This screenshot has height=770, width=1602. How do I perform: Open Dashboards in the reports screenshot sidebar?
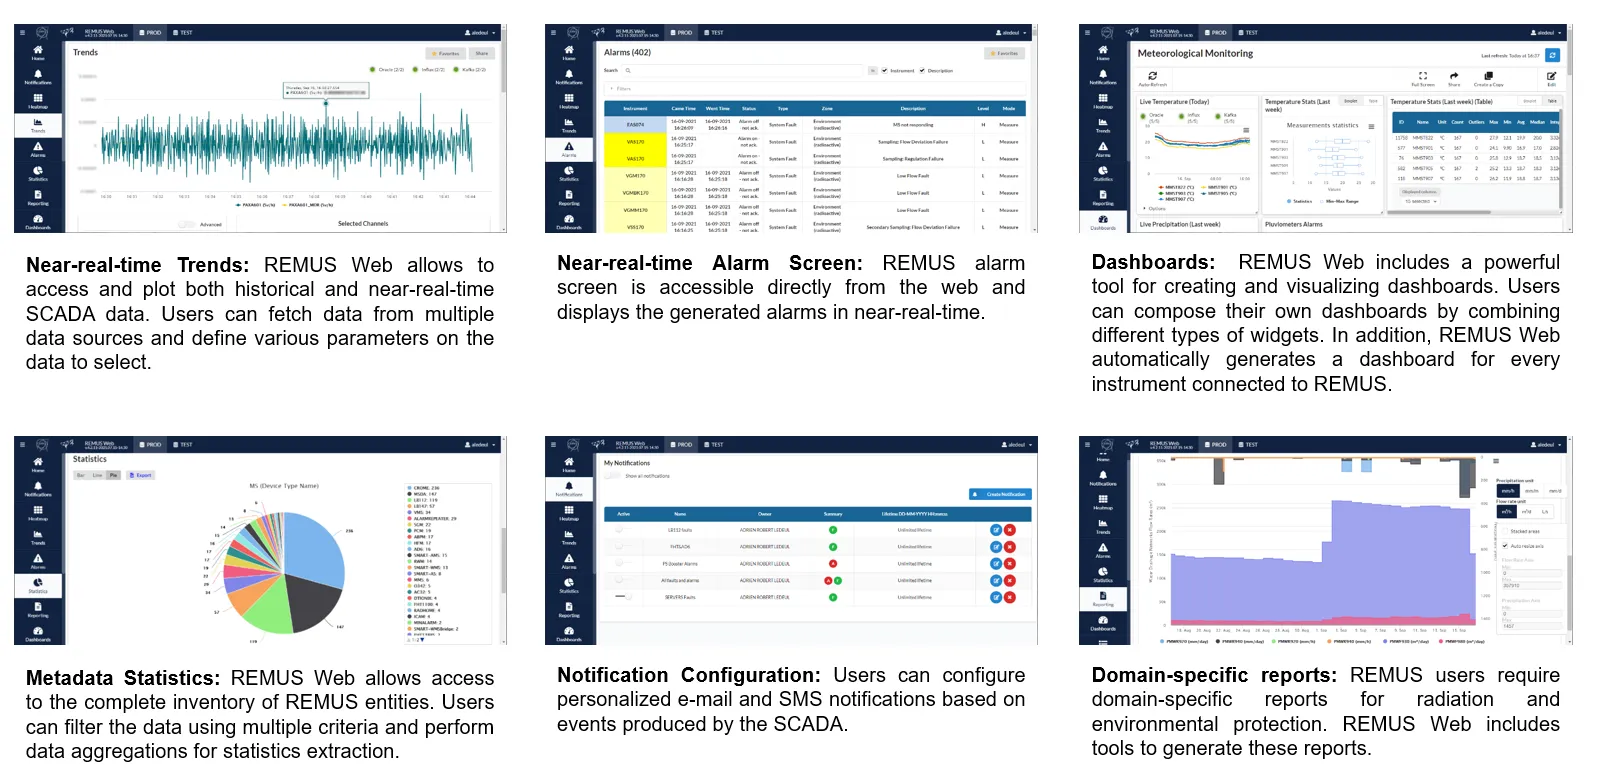[x=1103, y=623]
